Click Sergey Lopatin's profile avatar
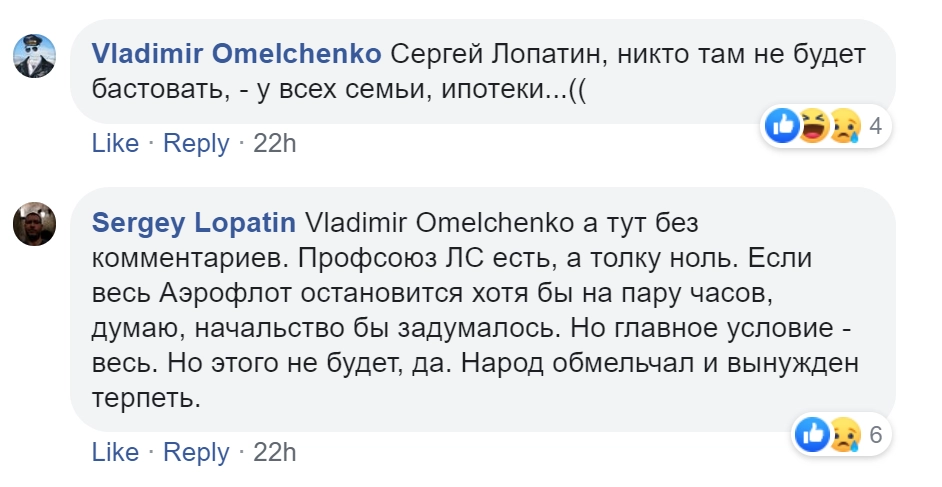This screenshot has height=487, width=942. pos(34,224)
